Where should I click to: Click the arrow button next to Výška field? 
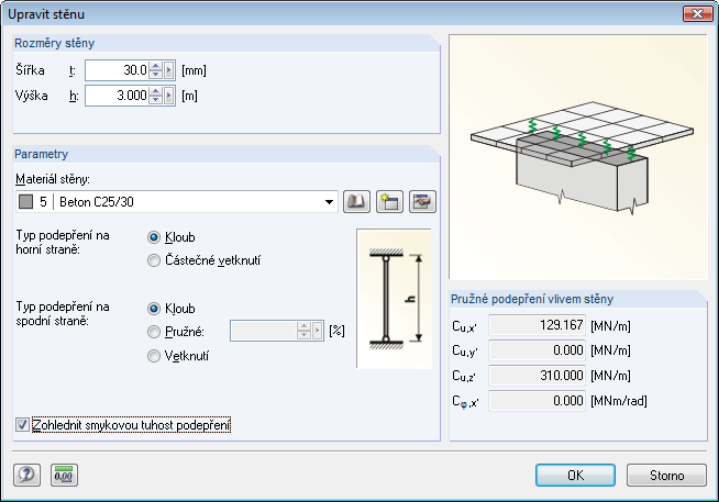169,96
